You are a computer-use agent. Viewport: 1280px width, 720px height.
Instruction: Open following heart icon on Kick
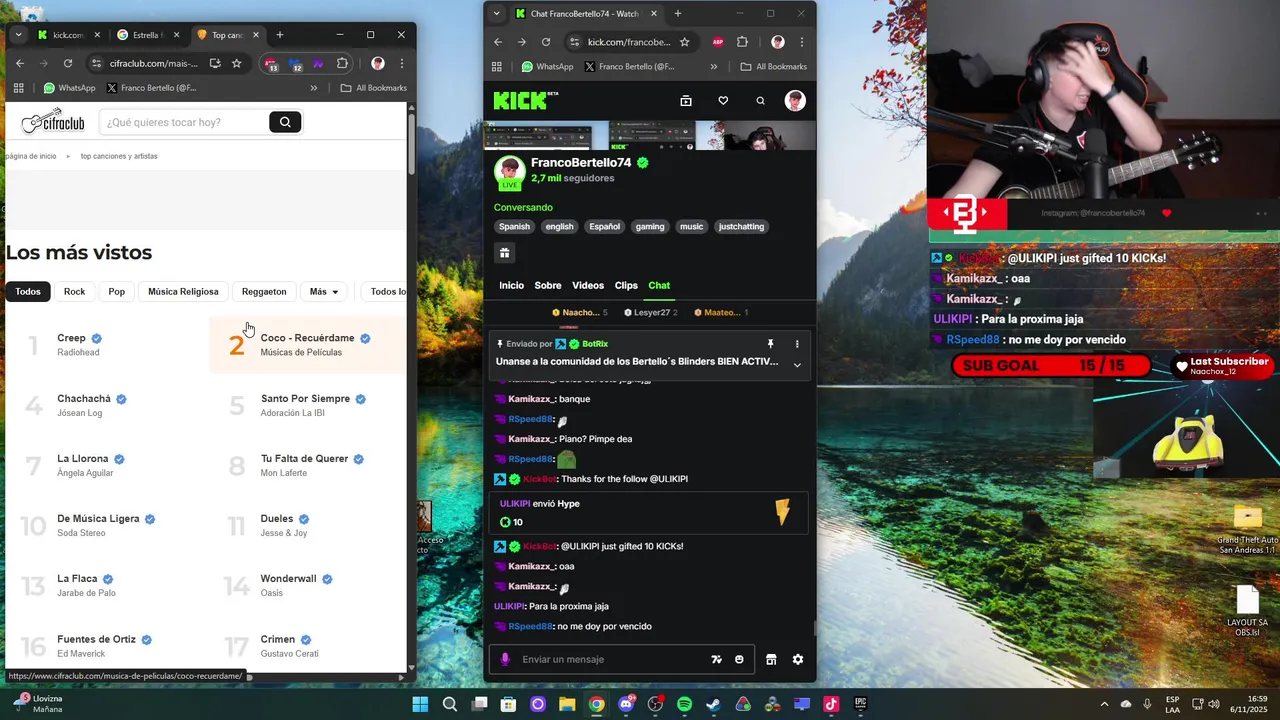tap(723, 101)
